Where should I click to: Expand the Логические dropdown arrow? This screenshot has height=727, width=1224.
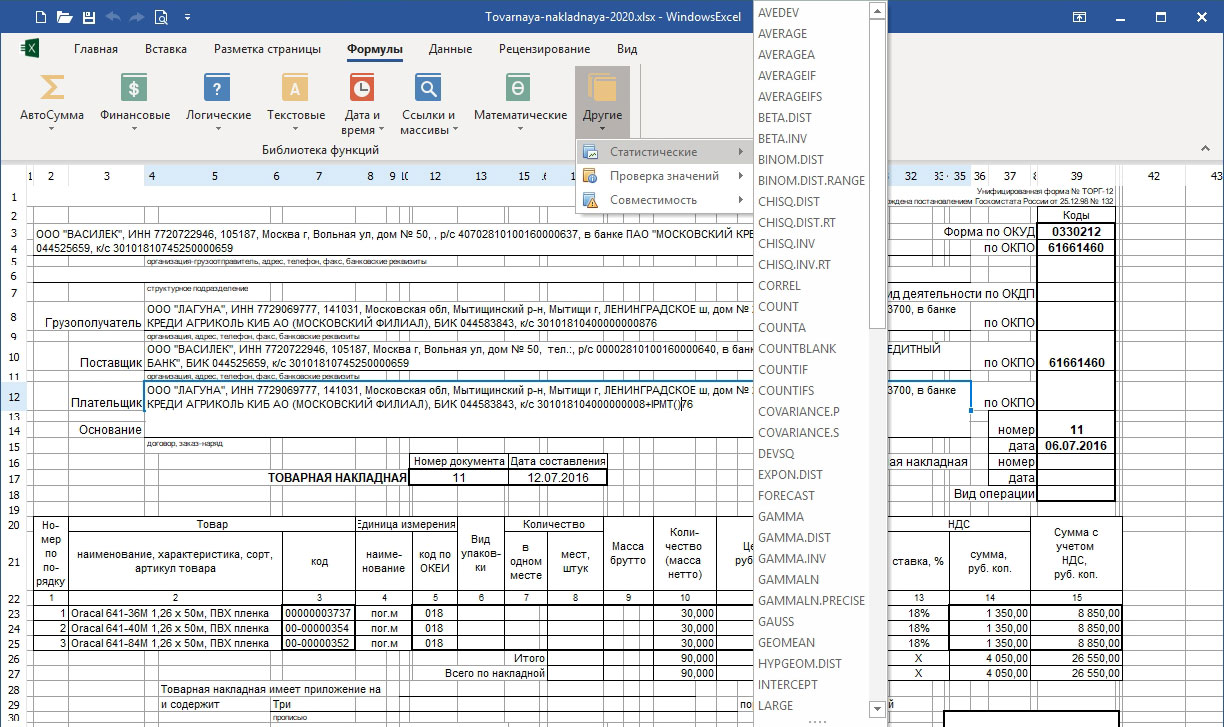click(218, 129)
